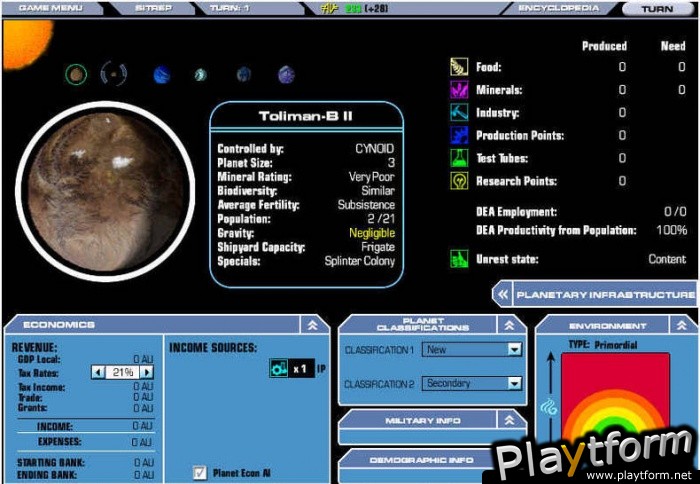Click the Demographic Info panel header
Viewport: 700px width, 484px height.
421,460
